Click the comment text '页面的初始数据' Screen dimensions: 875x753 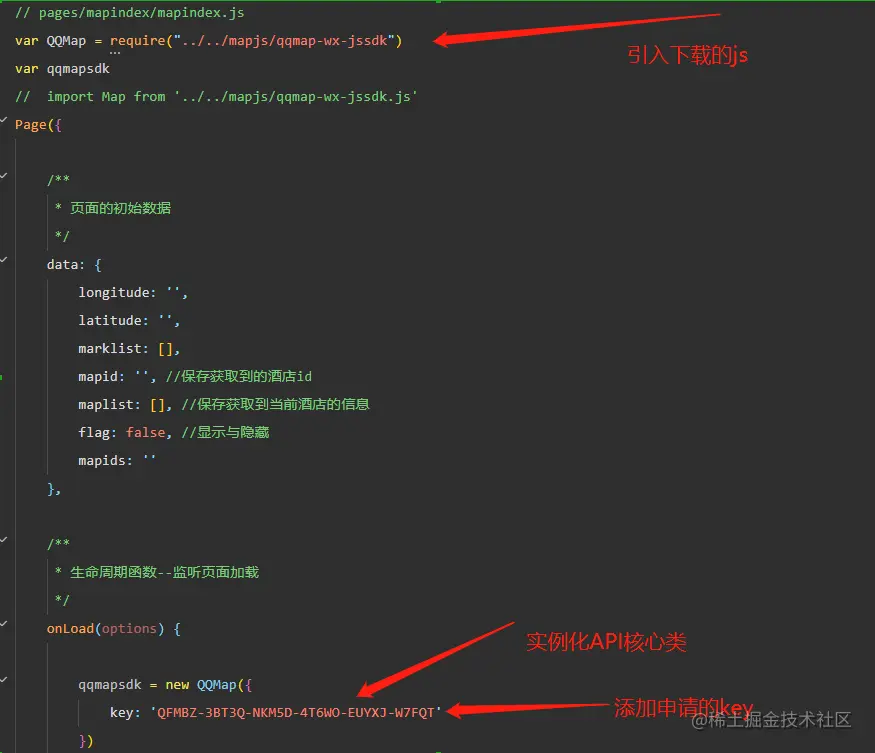pyautogui.click(x=121, y=208)
